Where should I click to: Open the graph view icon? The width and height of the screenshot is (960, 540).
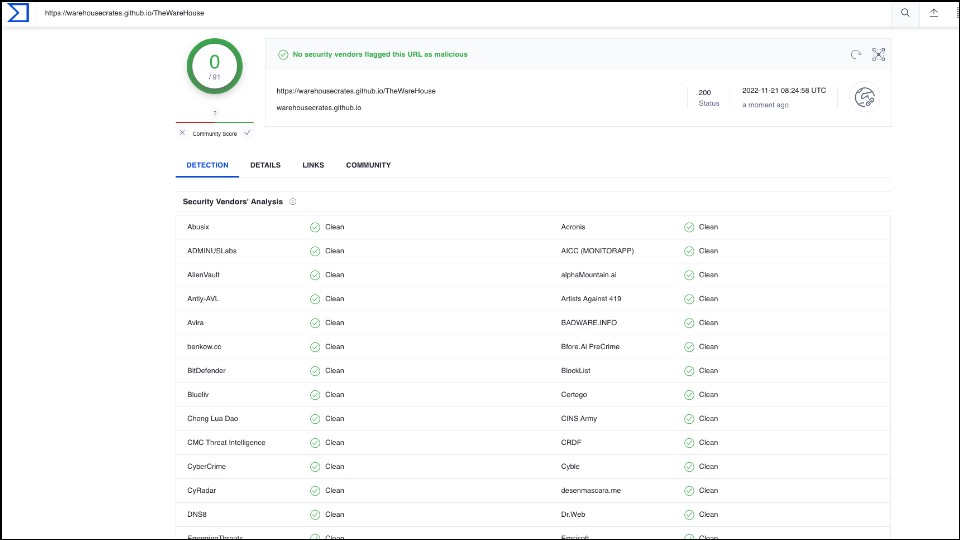point(879,54)
